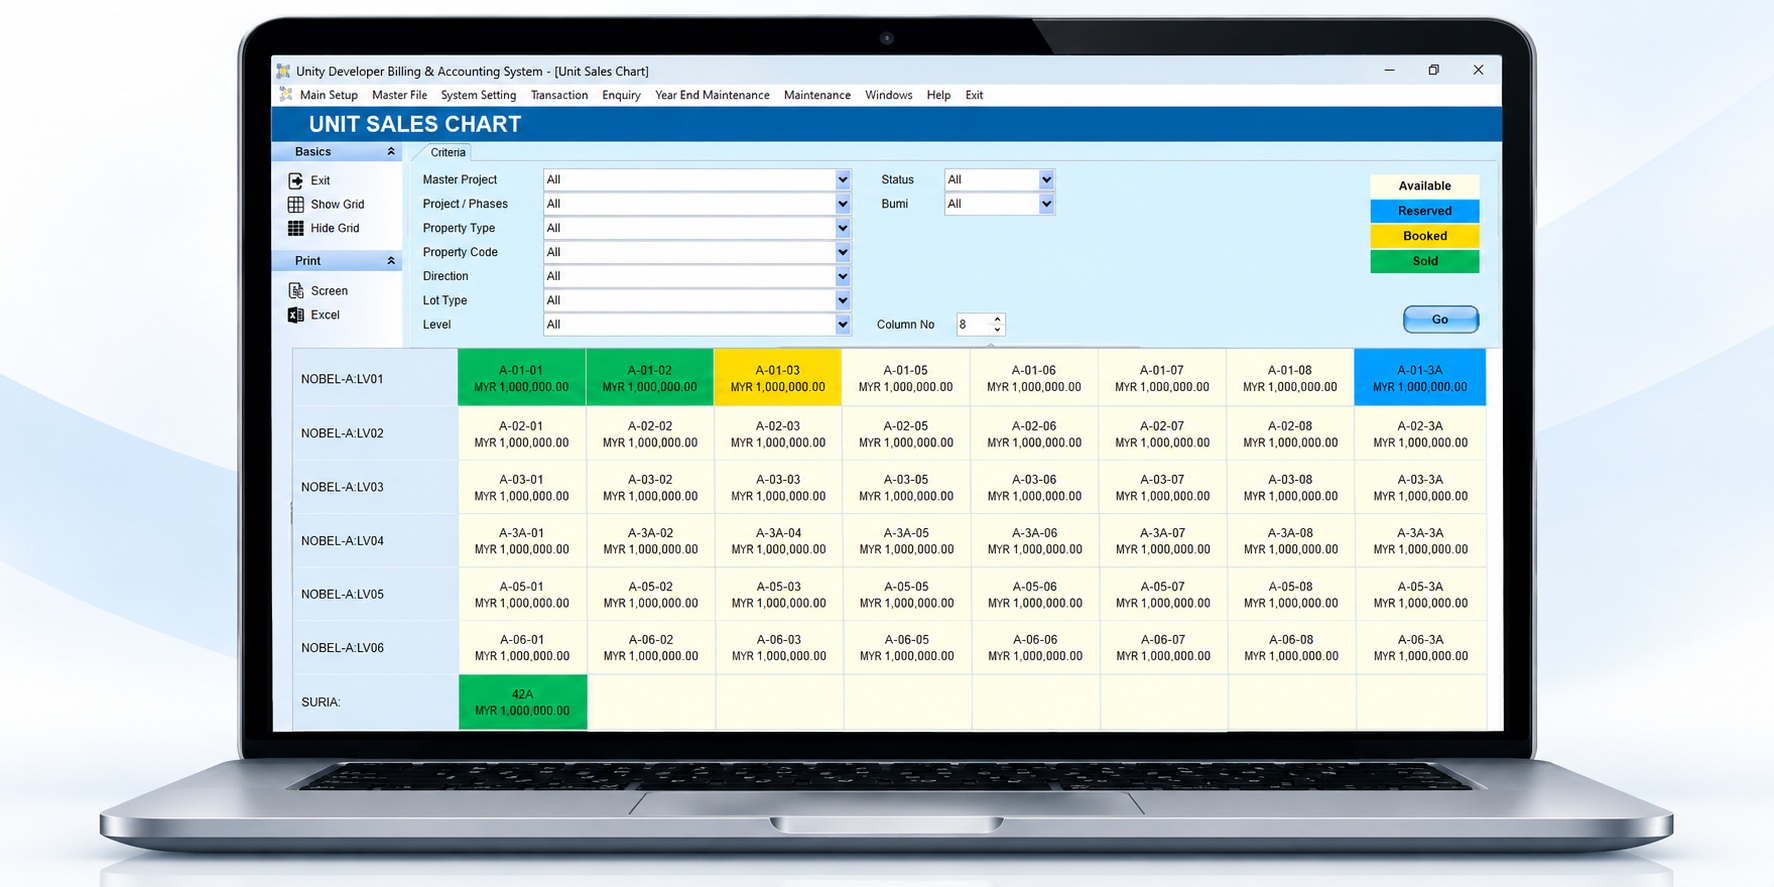1774x887 pixels.
Task: Open the Transaction menu
Action: point(559,95)
